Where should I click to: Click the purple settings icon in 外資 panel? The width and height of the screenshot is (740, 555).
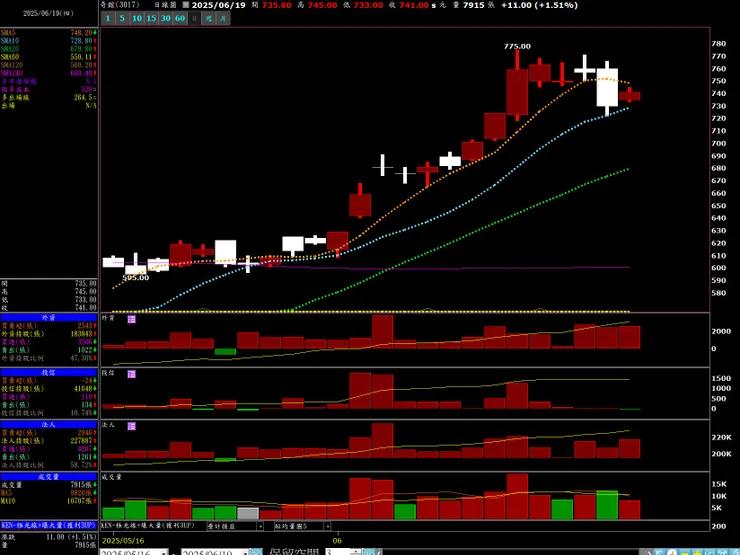pos(132,320)
